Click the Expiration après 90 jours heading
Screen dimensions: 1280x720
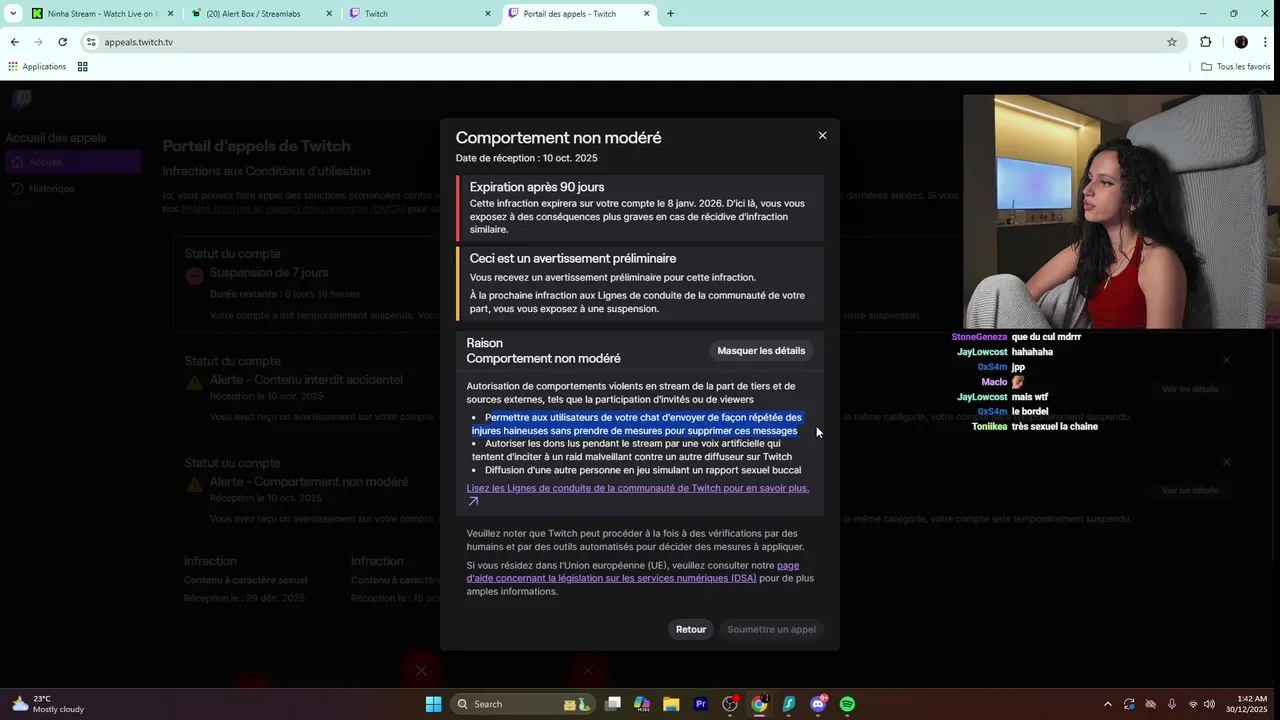tap(537, 187)
